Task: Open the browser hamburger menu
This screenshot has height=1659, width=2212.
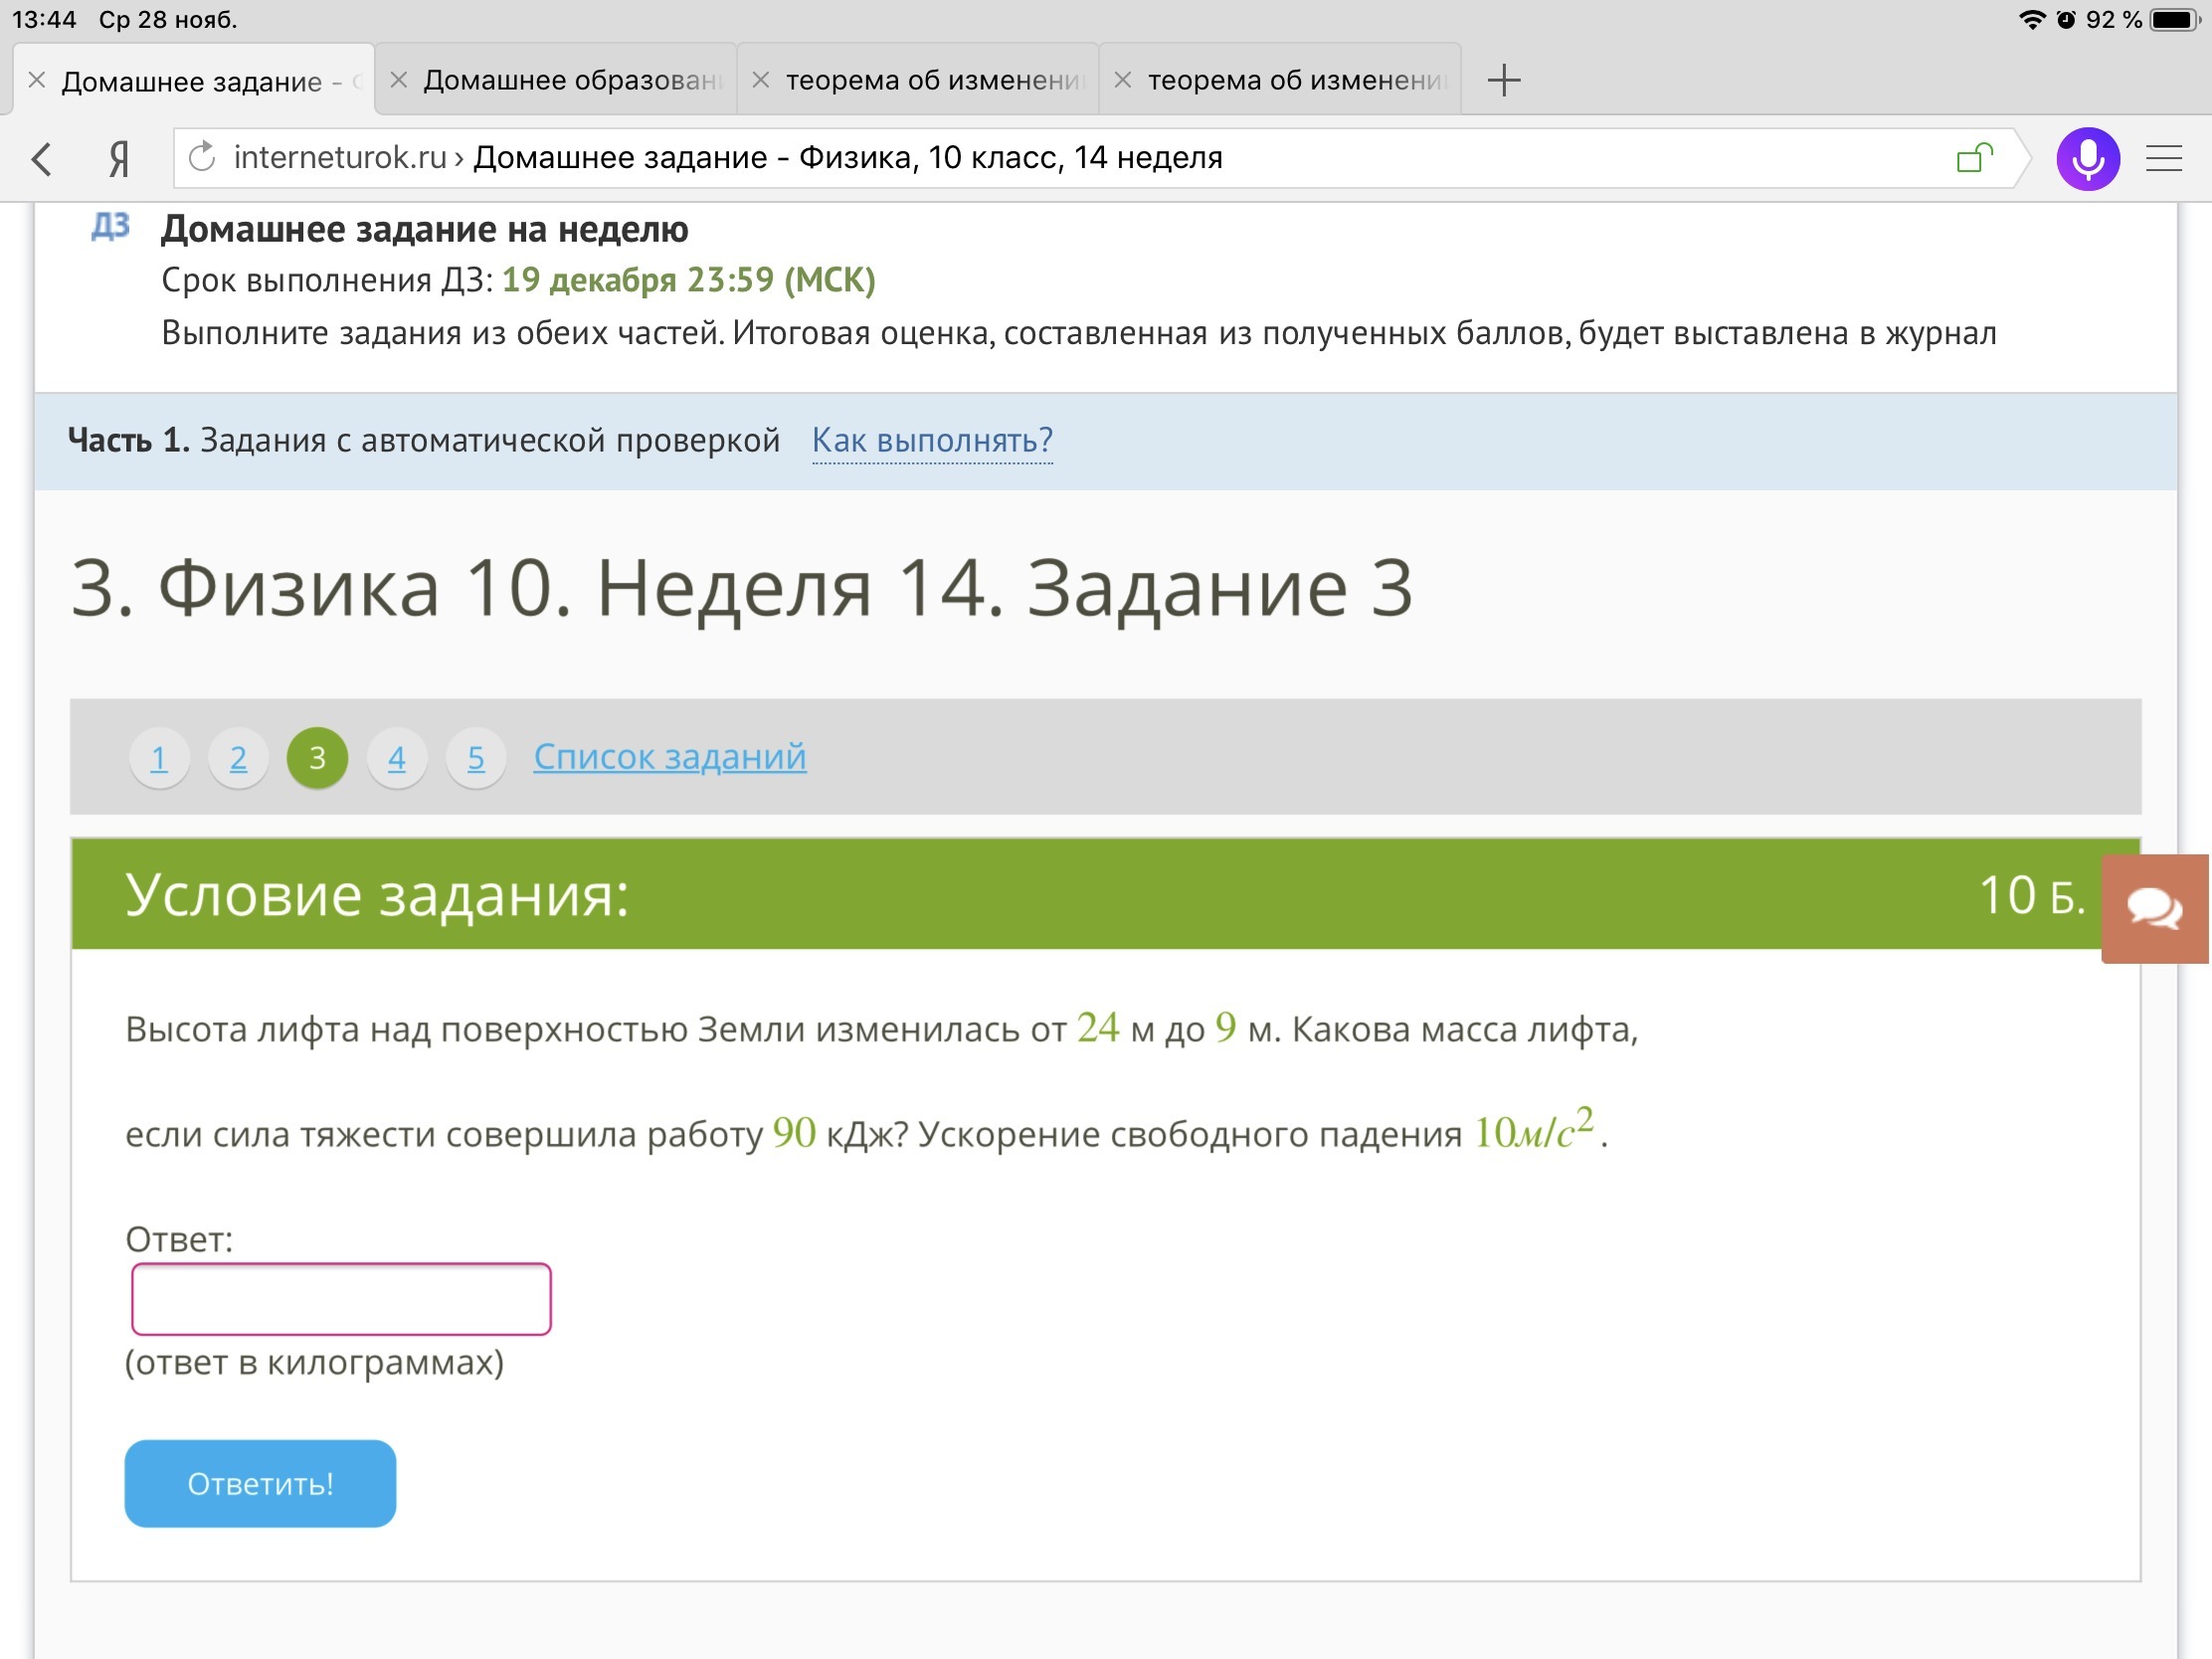Action: click(x=2164, y=158)
